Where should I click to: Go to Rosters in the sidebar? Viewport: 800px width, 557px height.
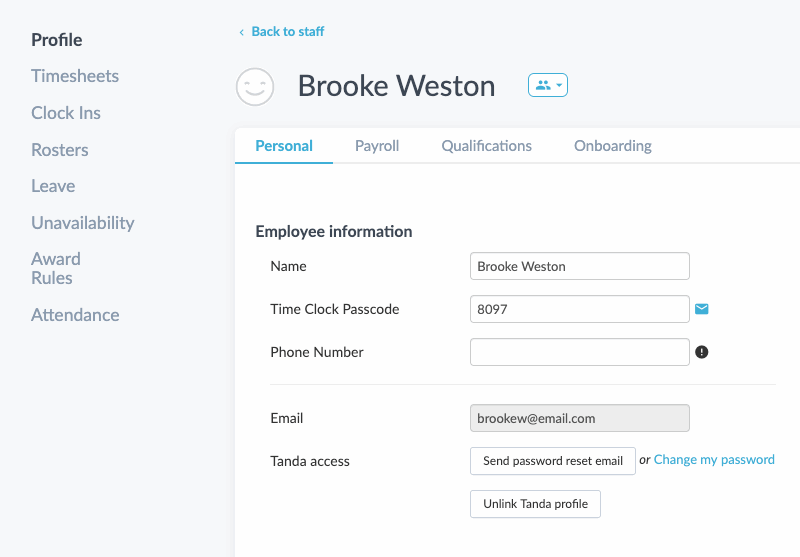coord(60,150)
